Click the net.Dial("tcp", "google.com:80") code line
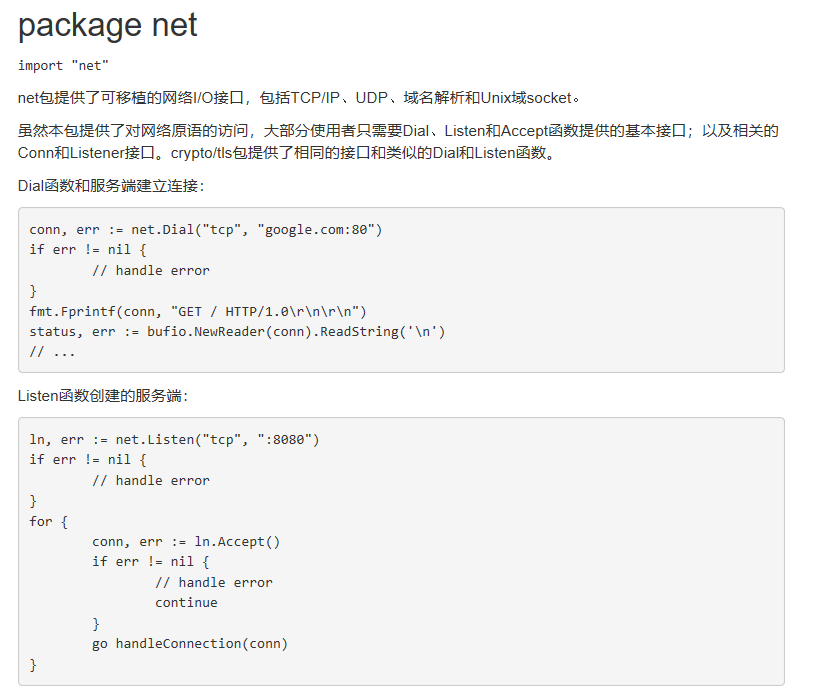820x699 pixels. point(206,230)
